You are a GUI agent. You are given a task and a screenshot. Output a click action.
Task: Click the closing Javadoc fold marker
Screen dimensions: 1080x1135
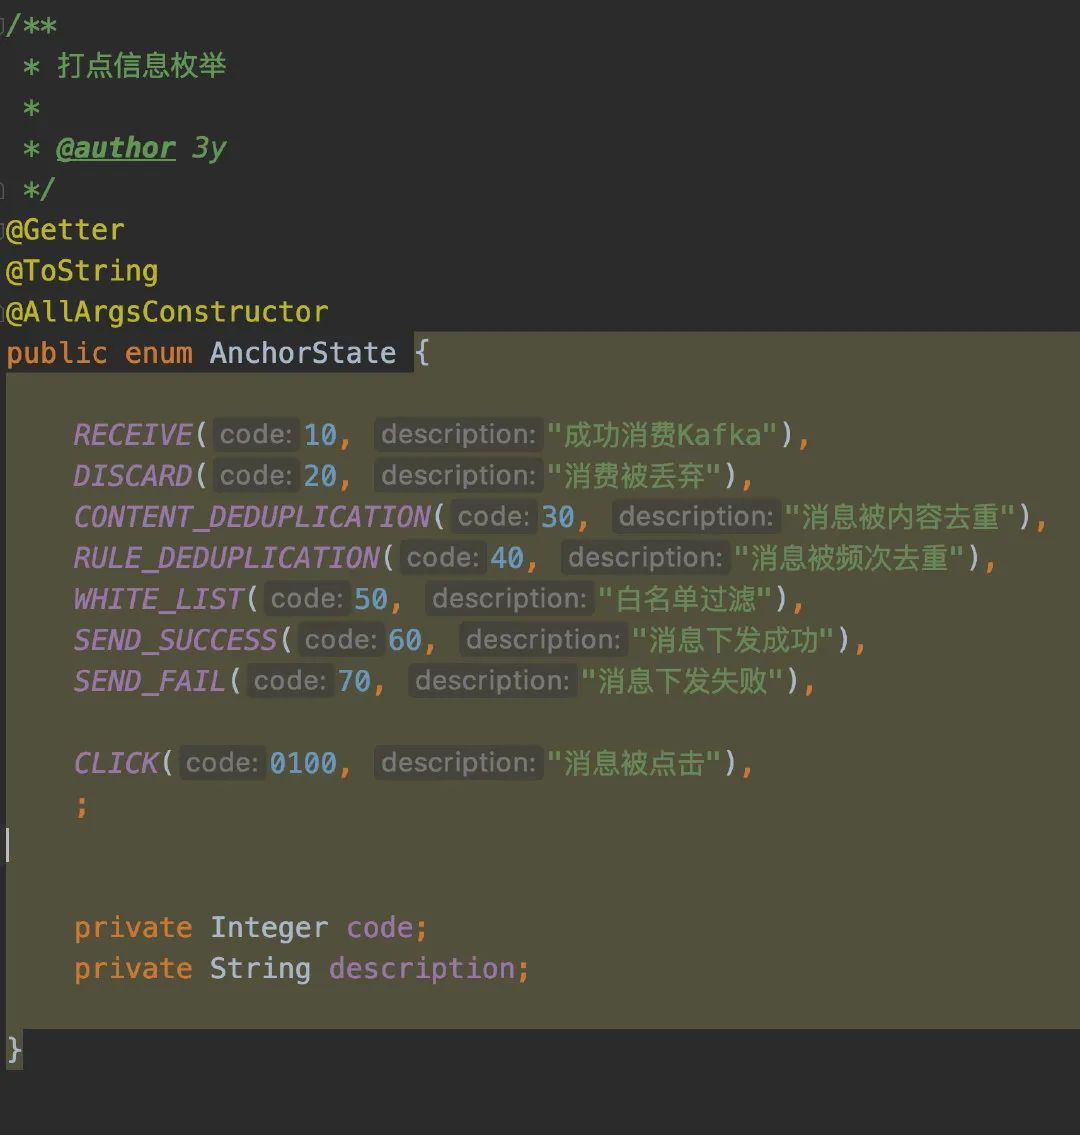(3, 190)
